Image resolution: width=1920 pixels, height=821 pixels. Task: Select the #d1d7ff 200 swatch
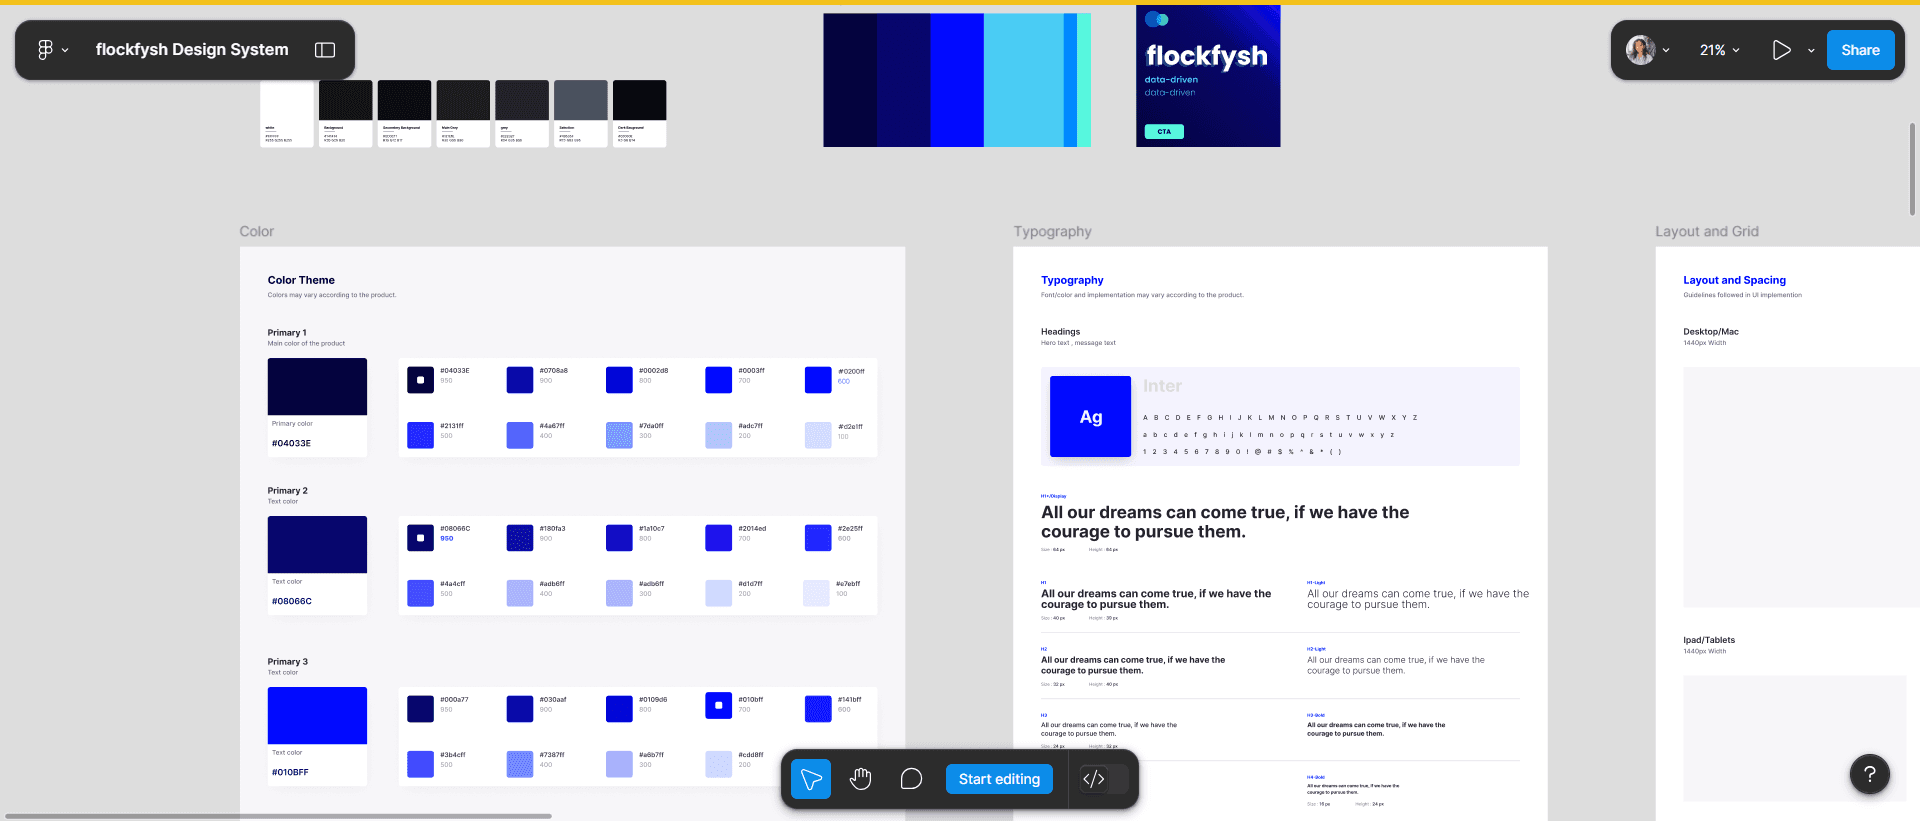pyautogui.click(x=718, y=593)
